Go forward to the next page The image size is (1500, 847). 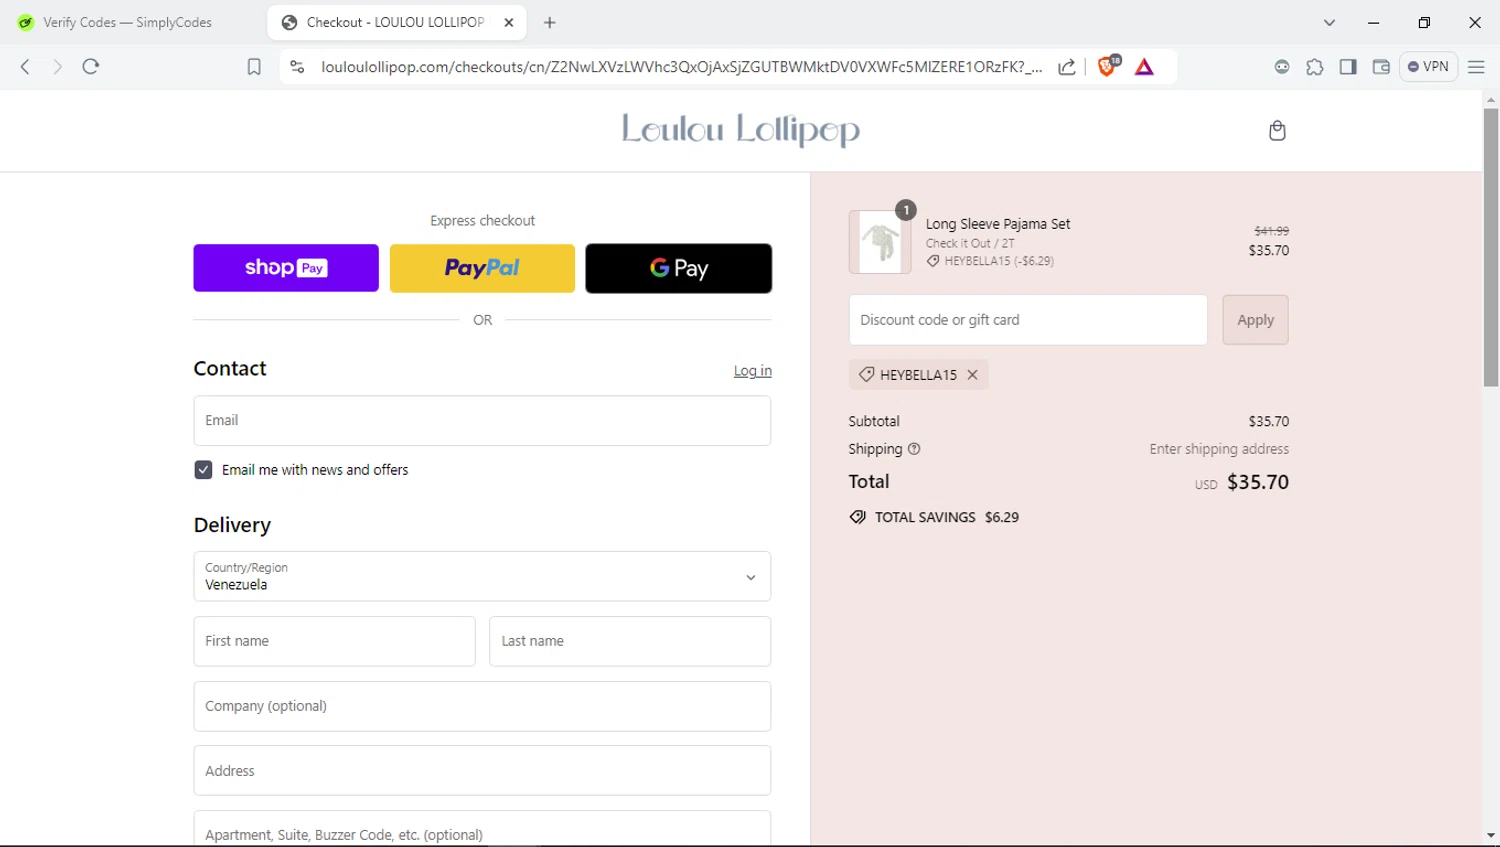(x=57, y=67)
